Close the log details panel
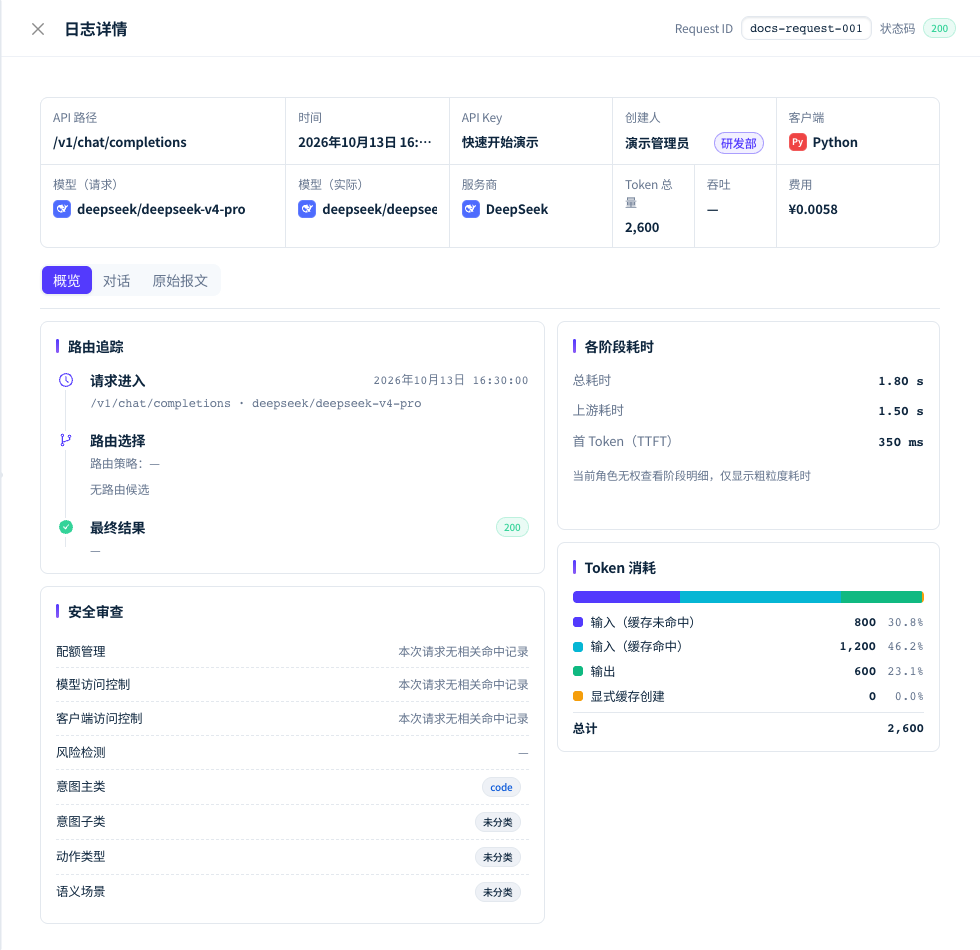The height and width of the screenshot is (950, 980). click(x=38, y=29)
